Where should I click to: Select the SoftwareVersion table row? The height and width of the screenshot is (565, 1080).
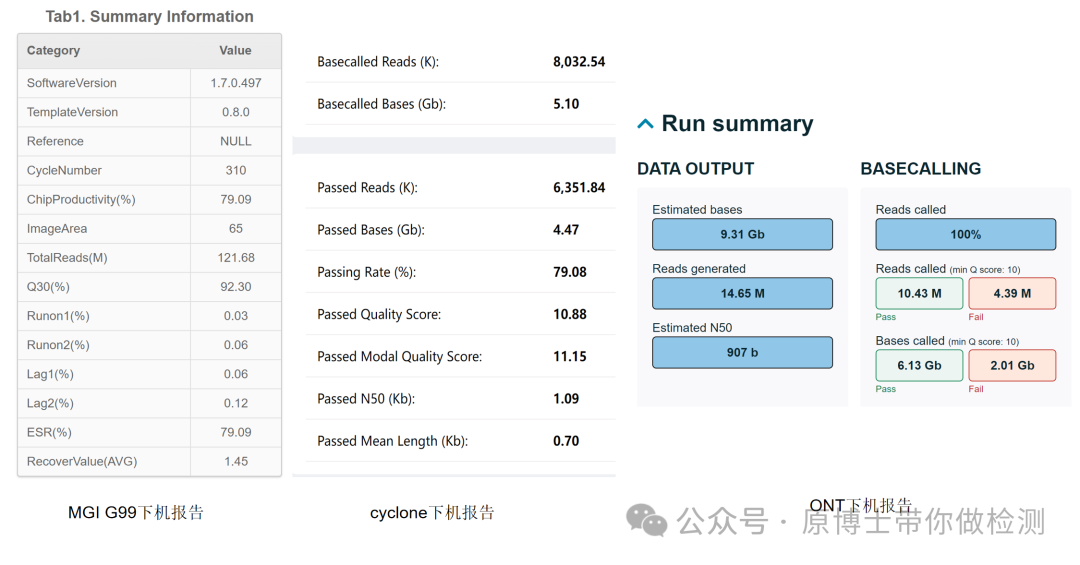pyautogui.click(x=149, y=83)
